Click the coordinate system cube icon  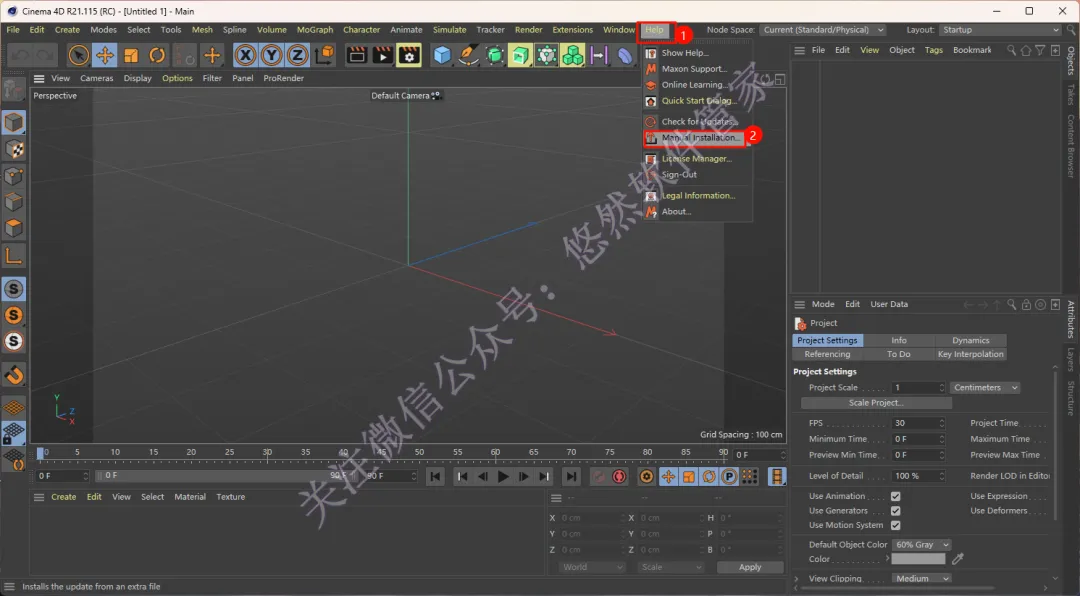[x=324, y=55]
